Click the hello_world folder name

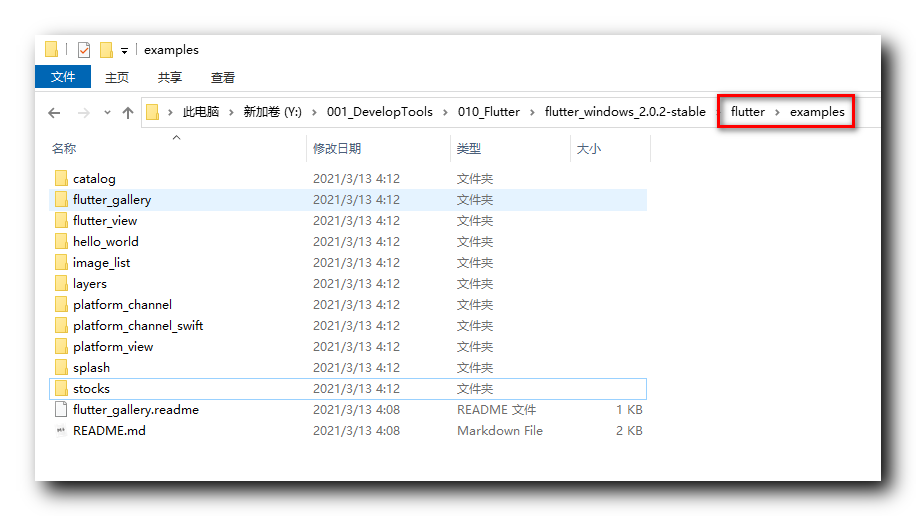coord(106,242)
